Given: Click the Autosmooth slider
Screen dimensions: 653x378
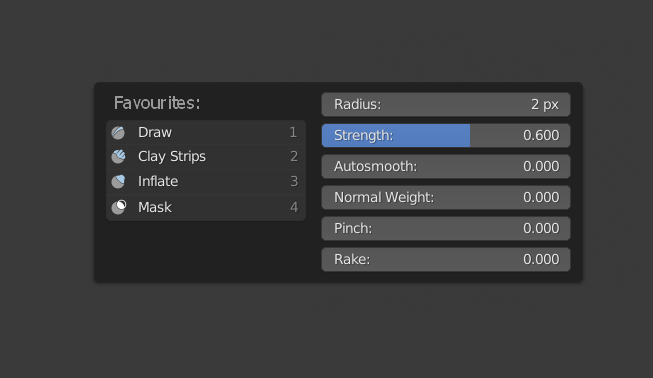Looking at the screenshot, I should coord(446,167).
